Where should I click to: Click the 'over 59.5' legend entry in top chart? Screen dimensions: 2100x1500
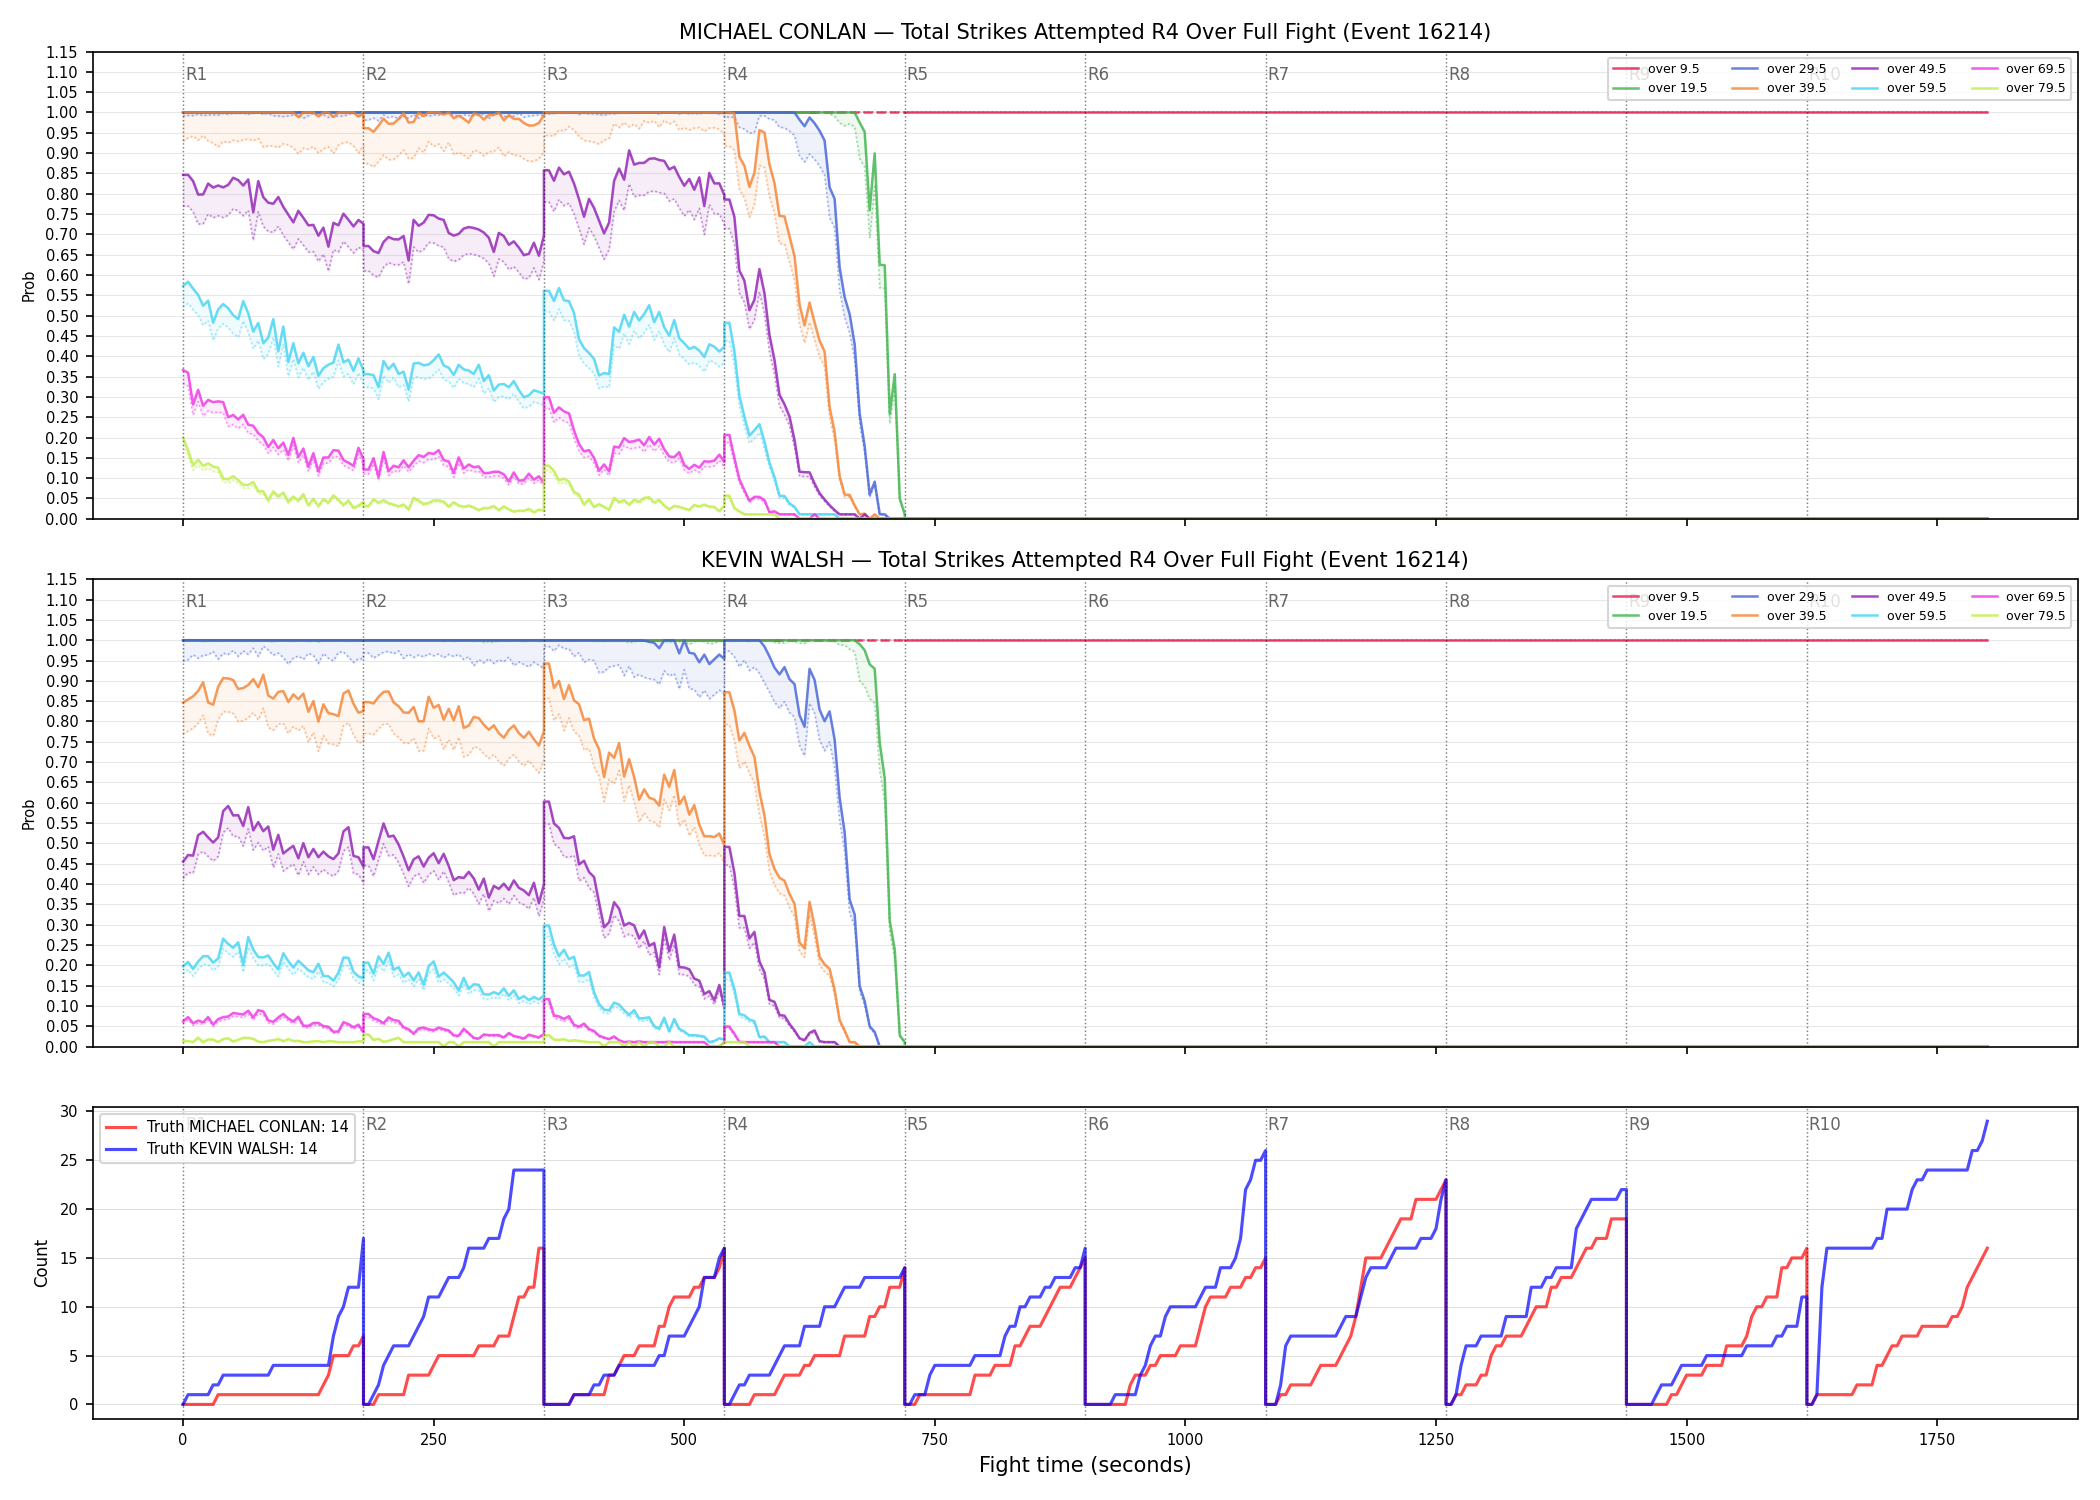[1898, 88]
